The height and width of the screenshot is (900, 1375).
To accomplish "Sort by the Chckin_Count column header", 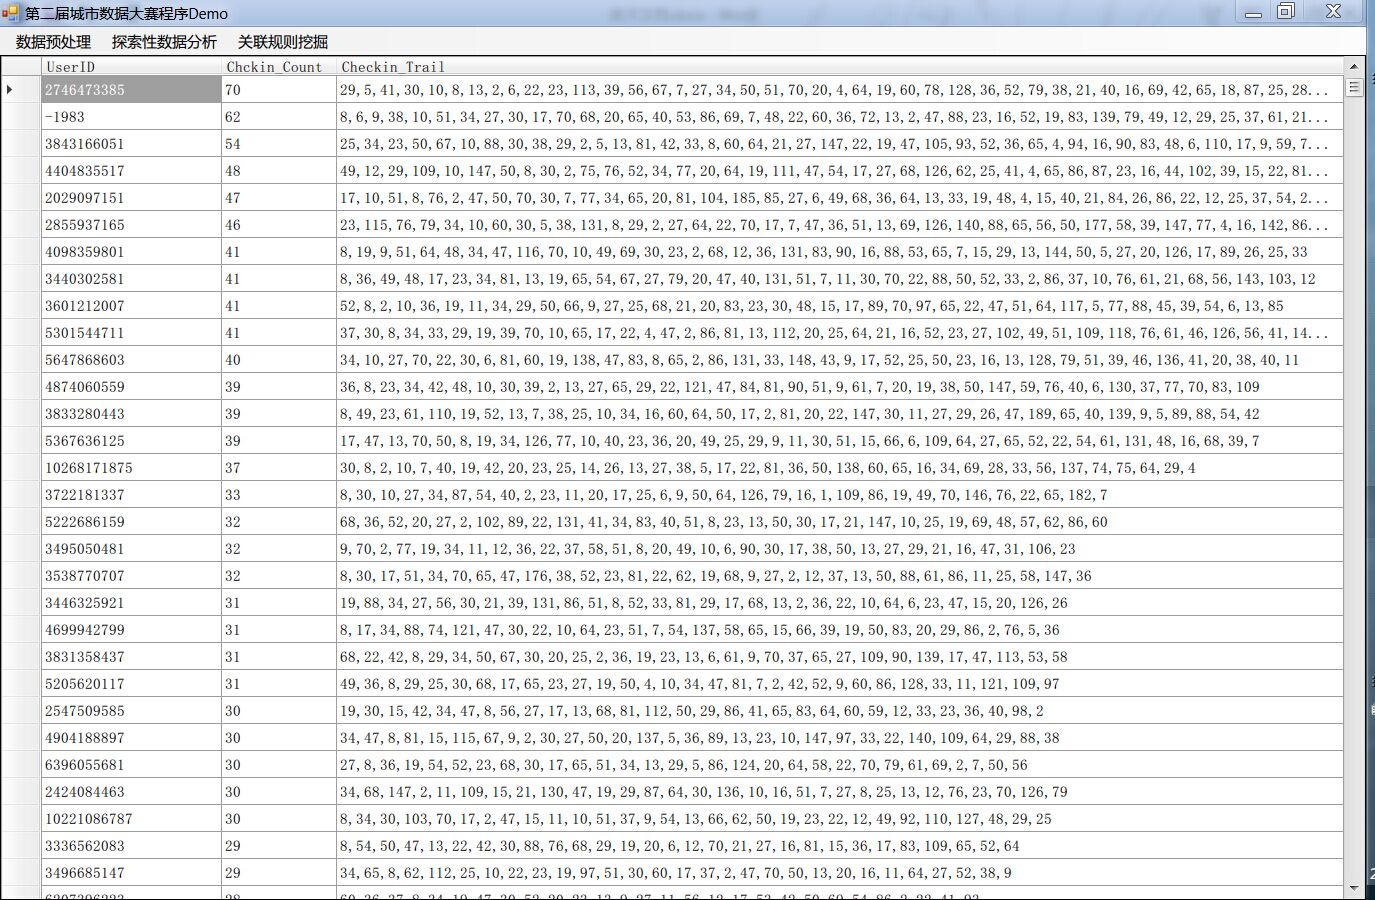I will point(279,67).
